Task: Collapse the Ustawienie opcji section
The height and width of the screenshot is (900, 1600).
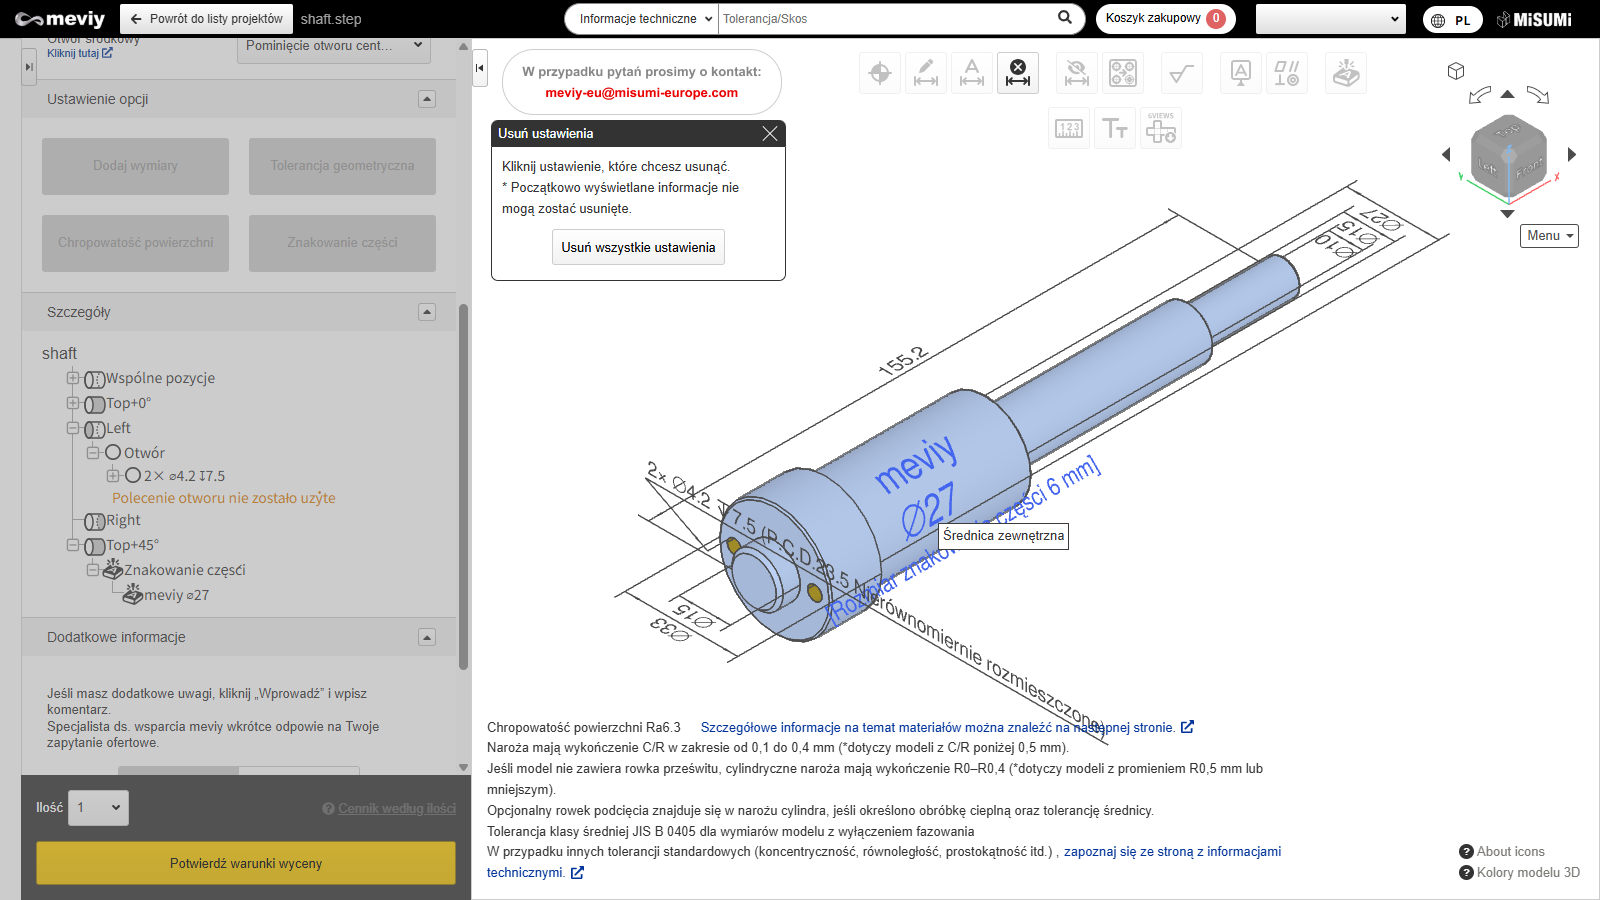Action: 427,99
